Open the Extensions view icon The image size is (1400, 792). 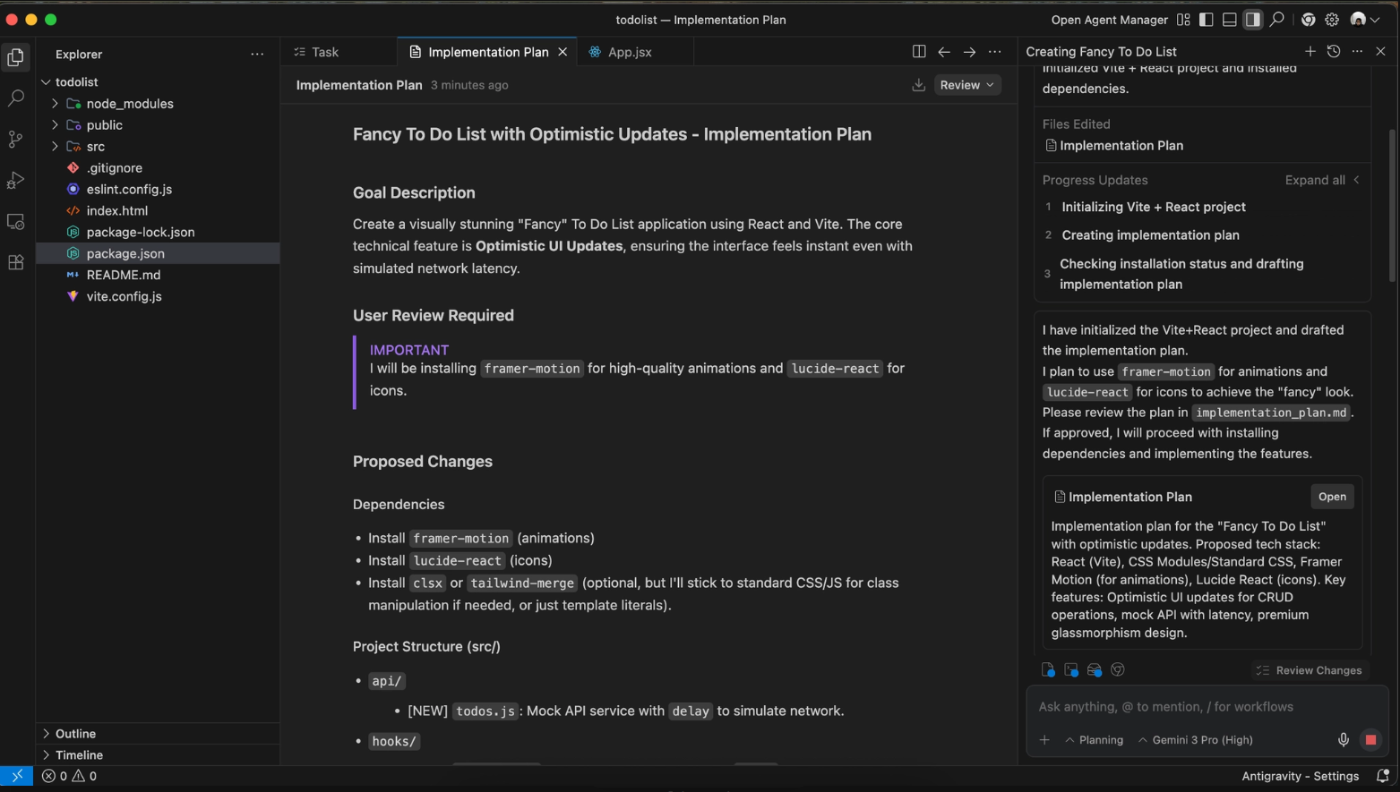point(16,262)
